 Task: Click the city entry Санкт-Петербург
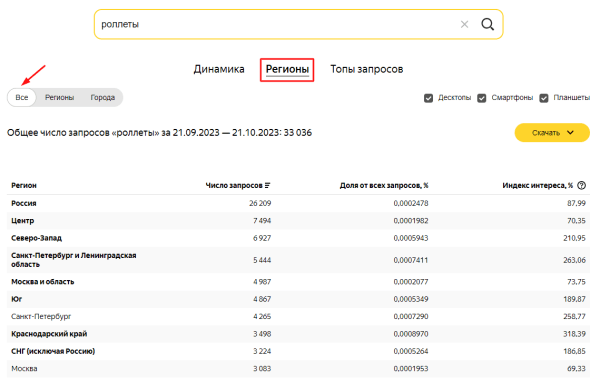pos(41,316)
